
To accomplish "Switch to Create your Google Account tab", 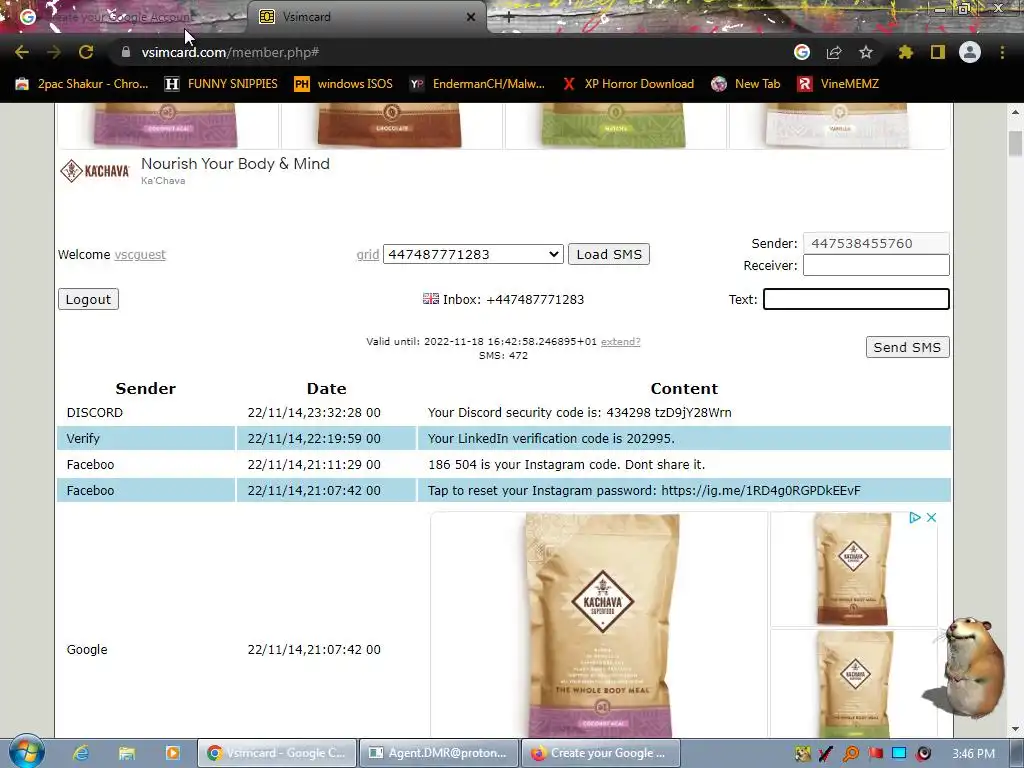I will coord(124,17).
